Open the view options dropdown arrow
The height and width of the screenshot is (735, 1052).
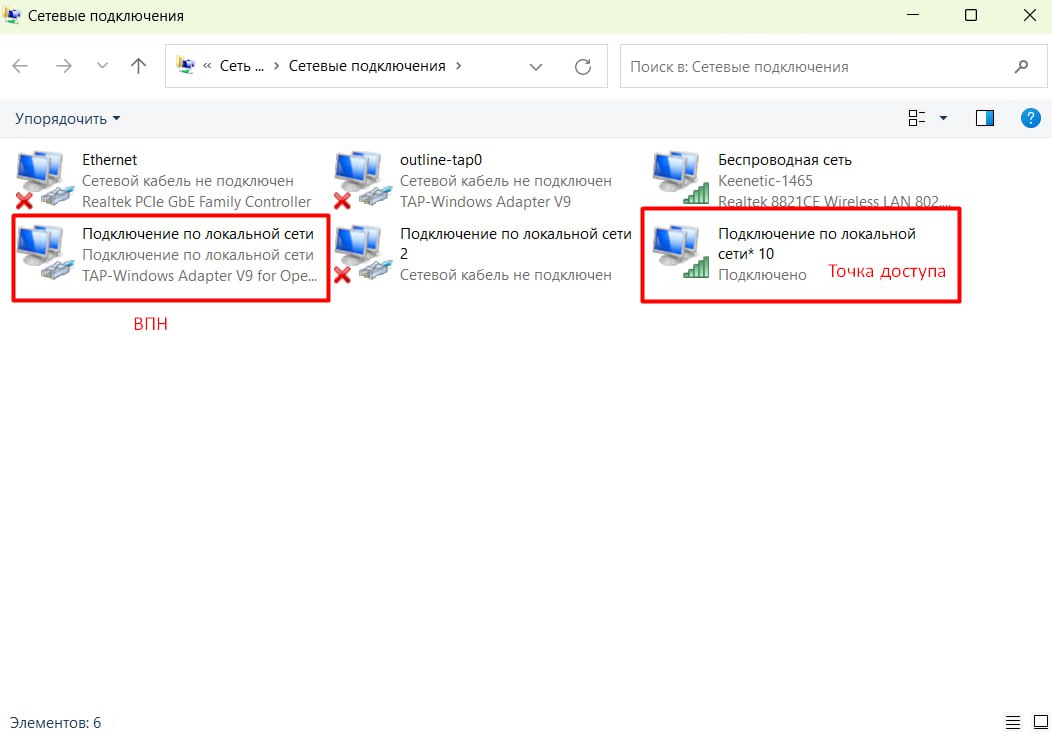tap(943, 118)
